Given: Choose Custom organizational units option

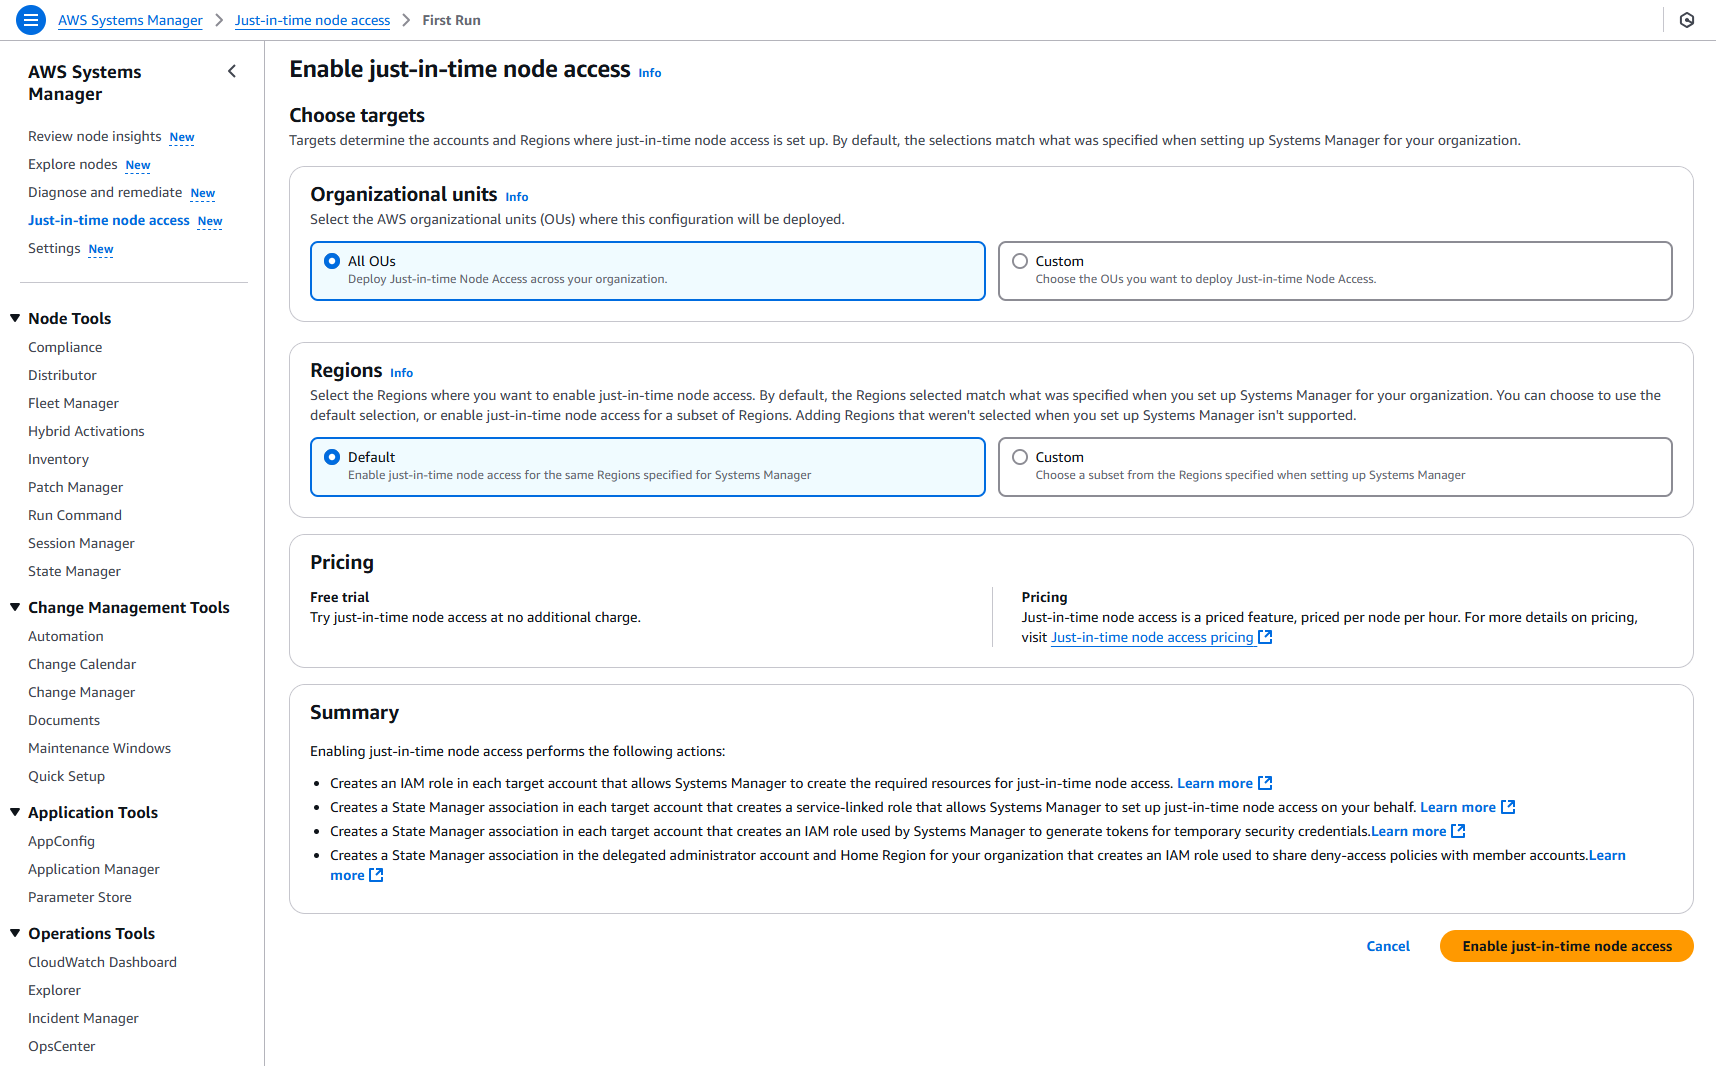Looking at the screenshot, I should 1020,260.
